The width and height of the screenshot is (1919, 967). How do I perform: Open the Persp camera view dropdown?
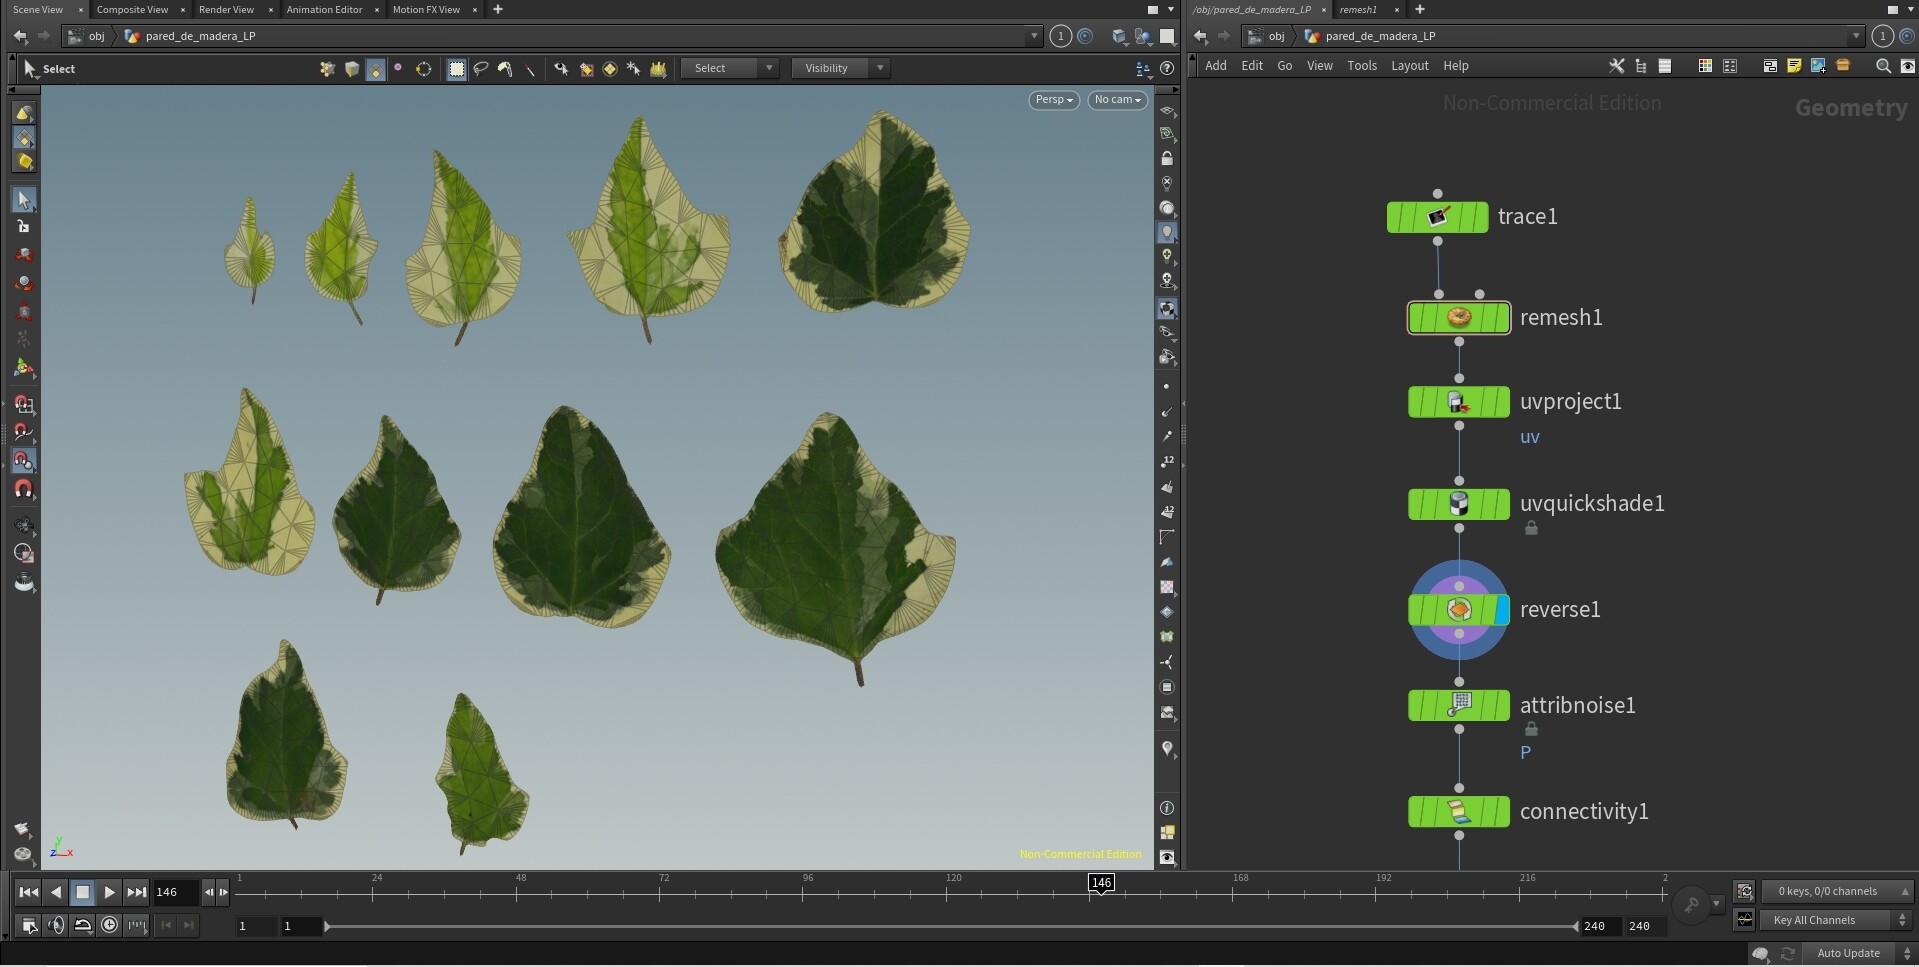point(1052,100)
